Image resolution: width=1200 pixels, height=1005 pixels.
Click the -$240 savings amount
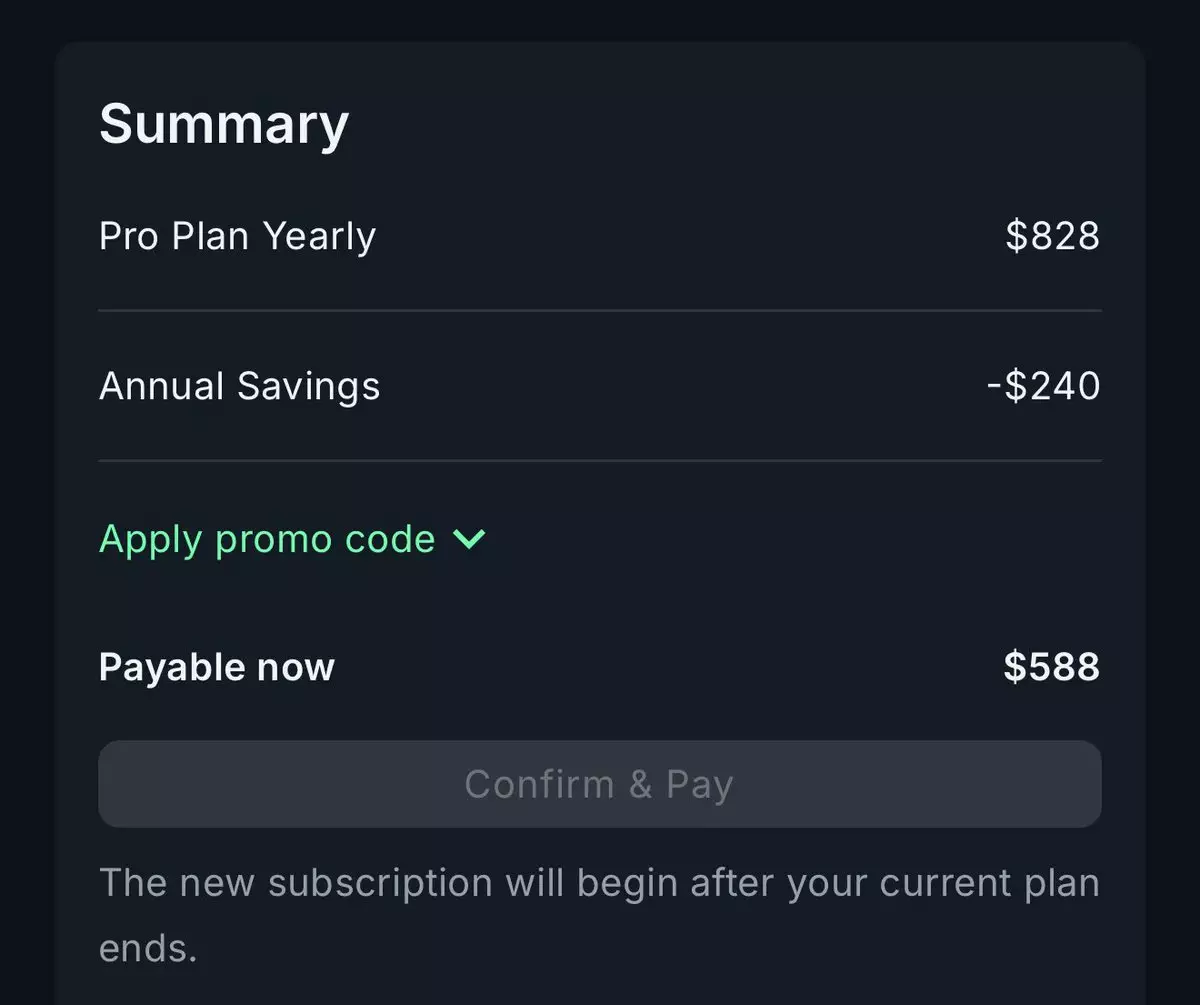[x=1043, y=386]
